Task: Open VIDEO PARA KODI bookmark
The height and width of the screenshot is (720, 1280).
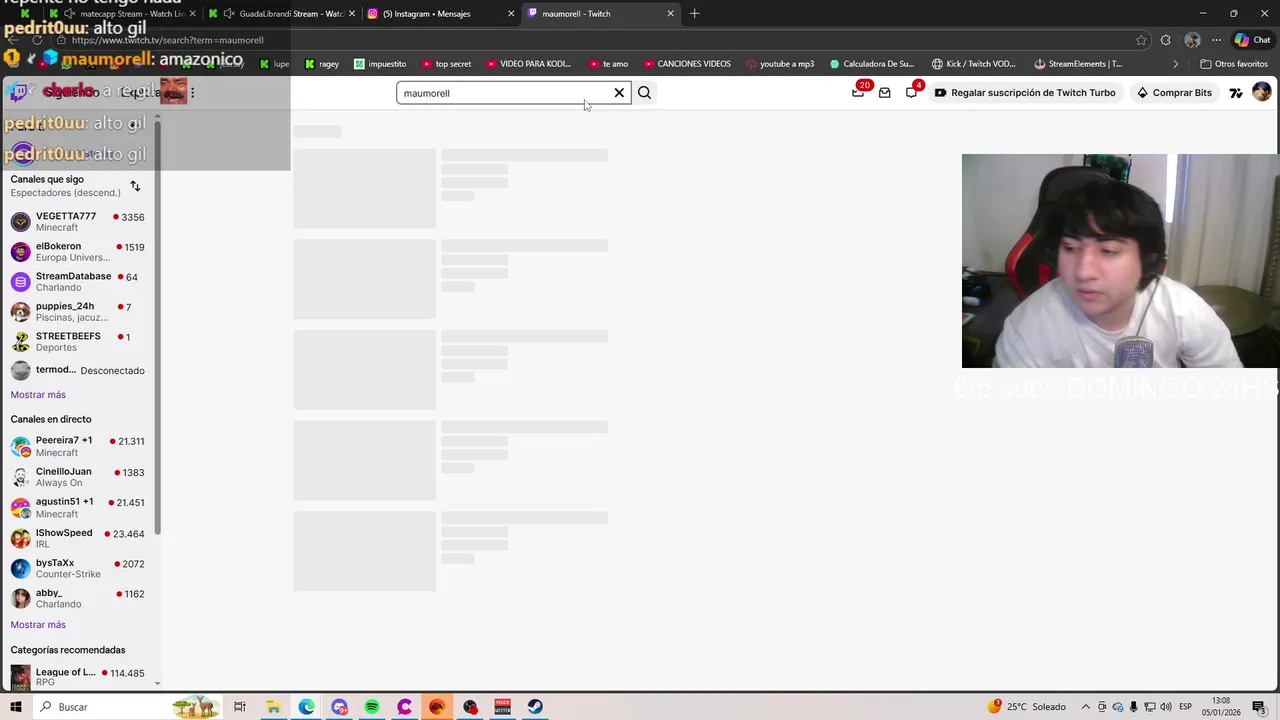Action: coord(529,64)
